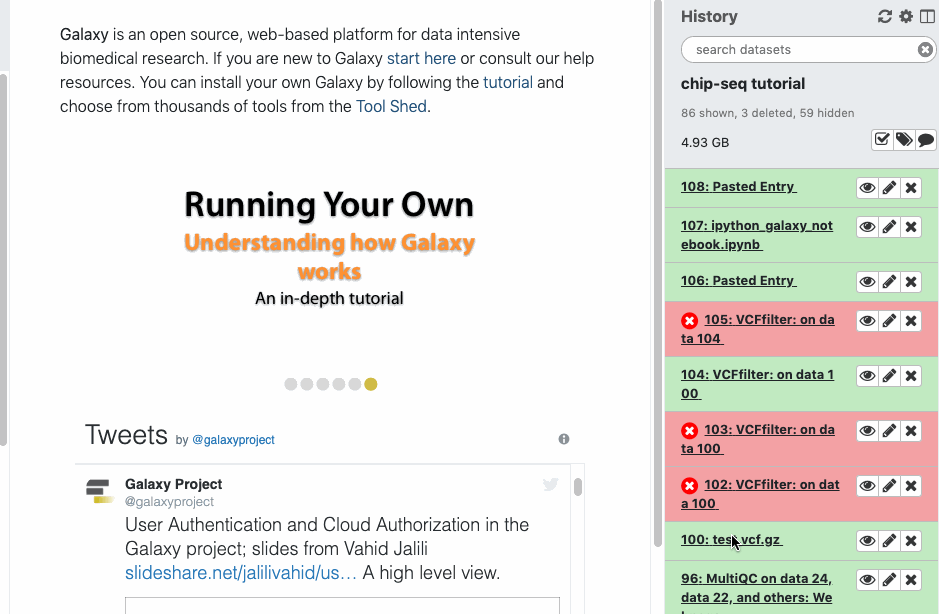View data of 107 ipython notebook dataset
Image resolution: width=939 pixels, height=614 pixels.
coord(867,227)
